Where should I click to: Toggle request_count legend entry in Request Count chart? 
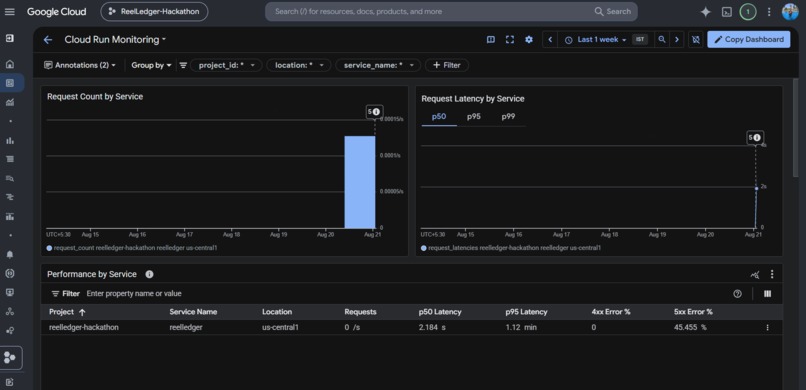point(132,248)
